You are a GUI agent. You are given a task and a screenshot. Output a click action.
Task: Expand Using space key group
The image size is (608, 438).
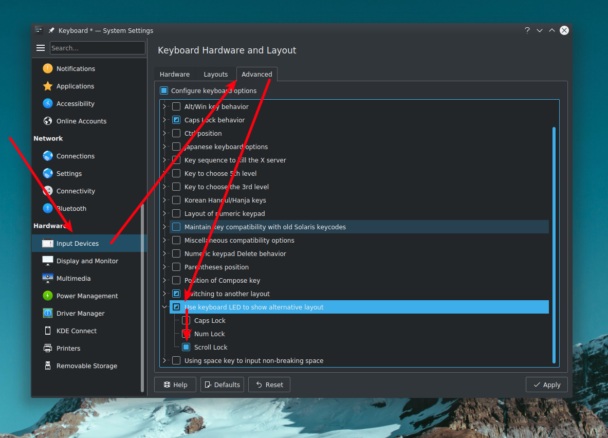coord(164,360)
